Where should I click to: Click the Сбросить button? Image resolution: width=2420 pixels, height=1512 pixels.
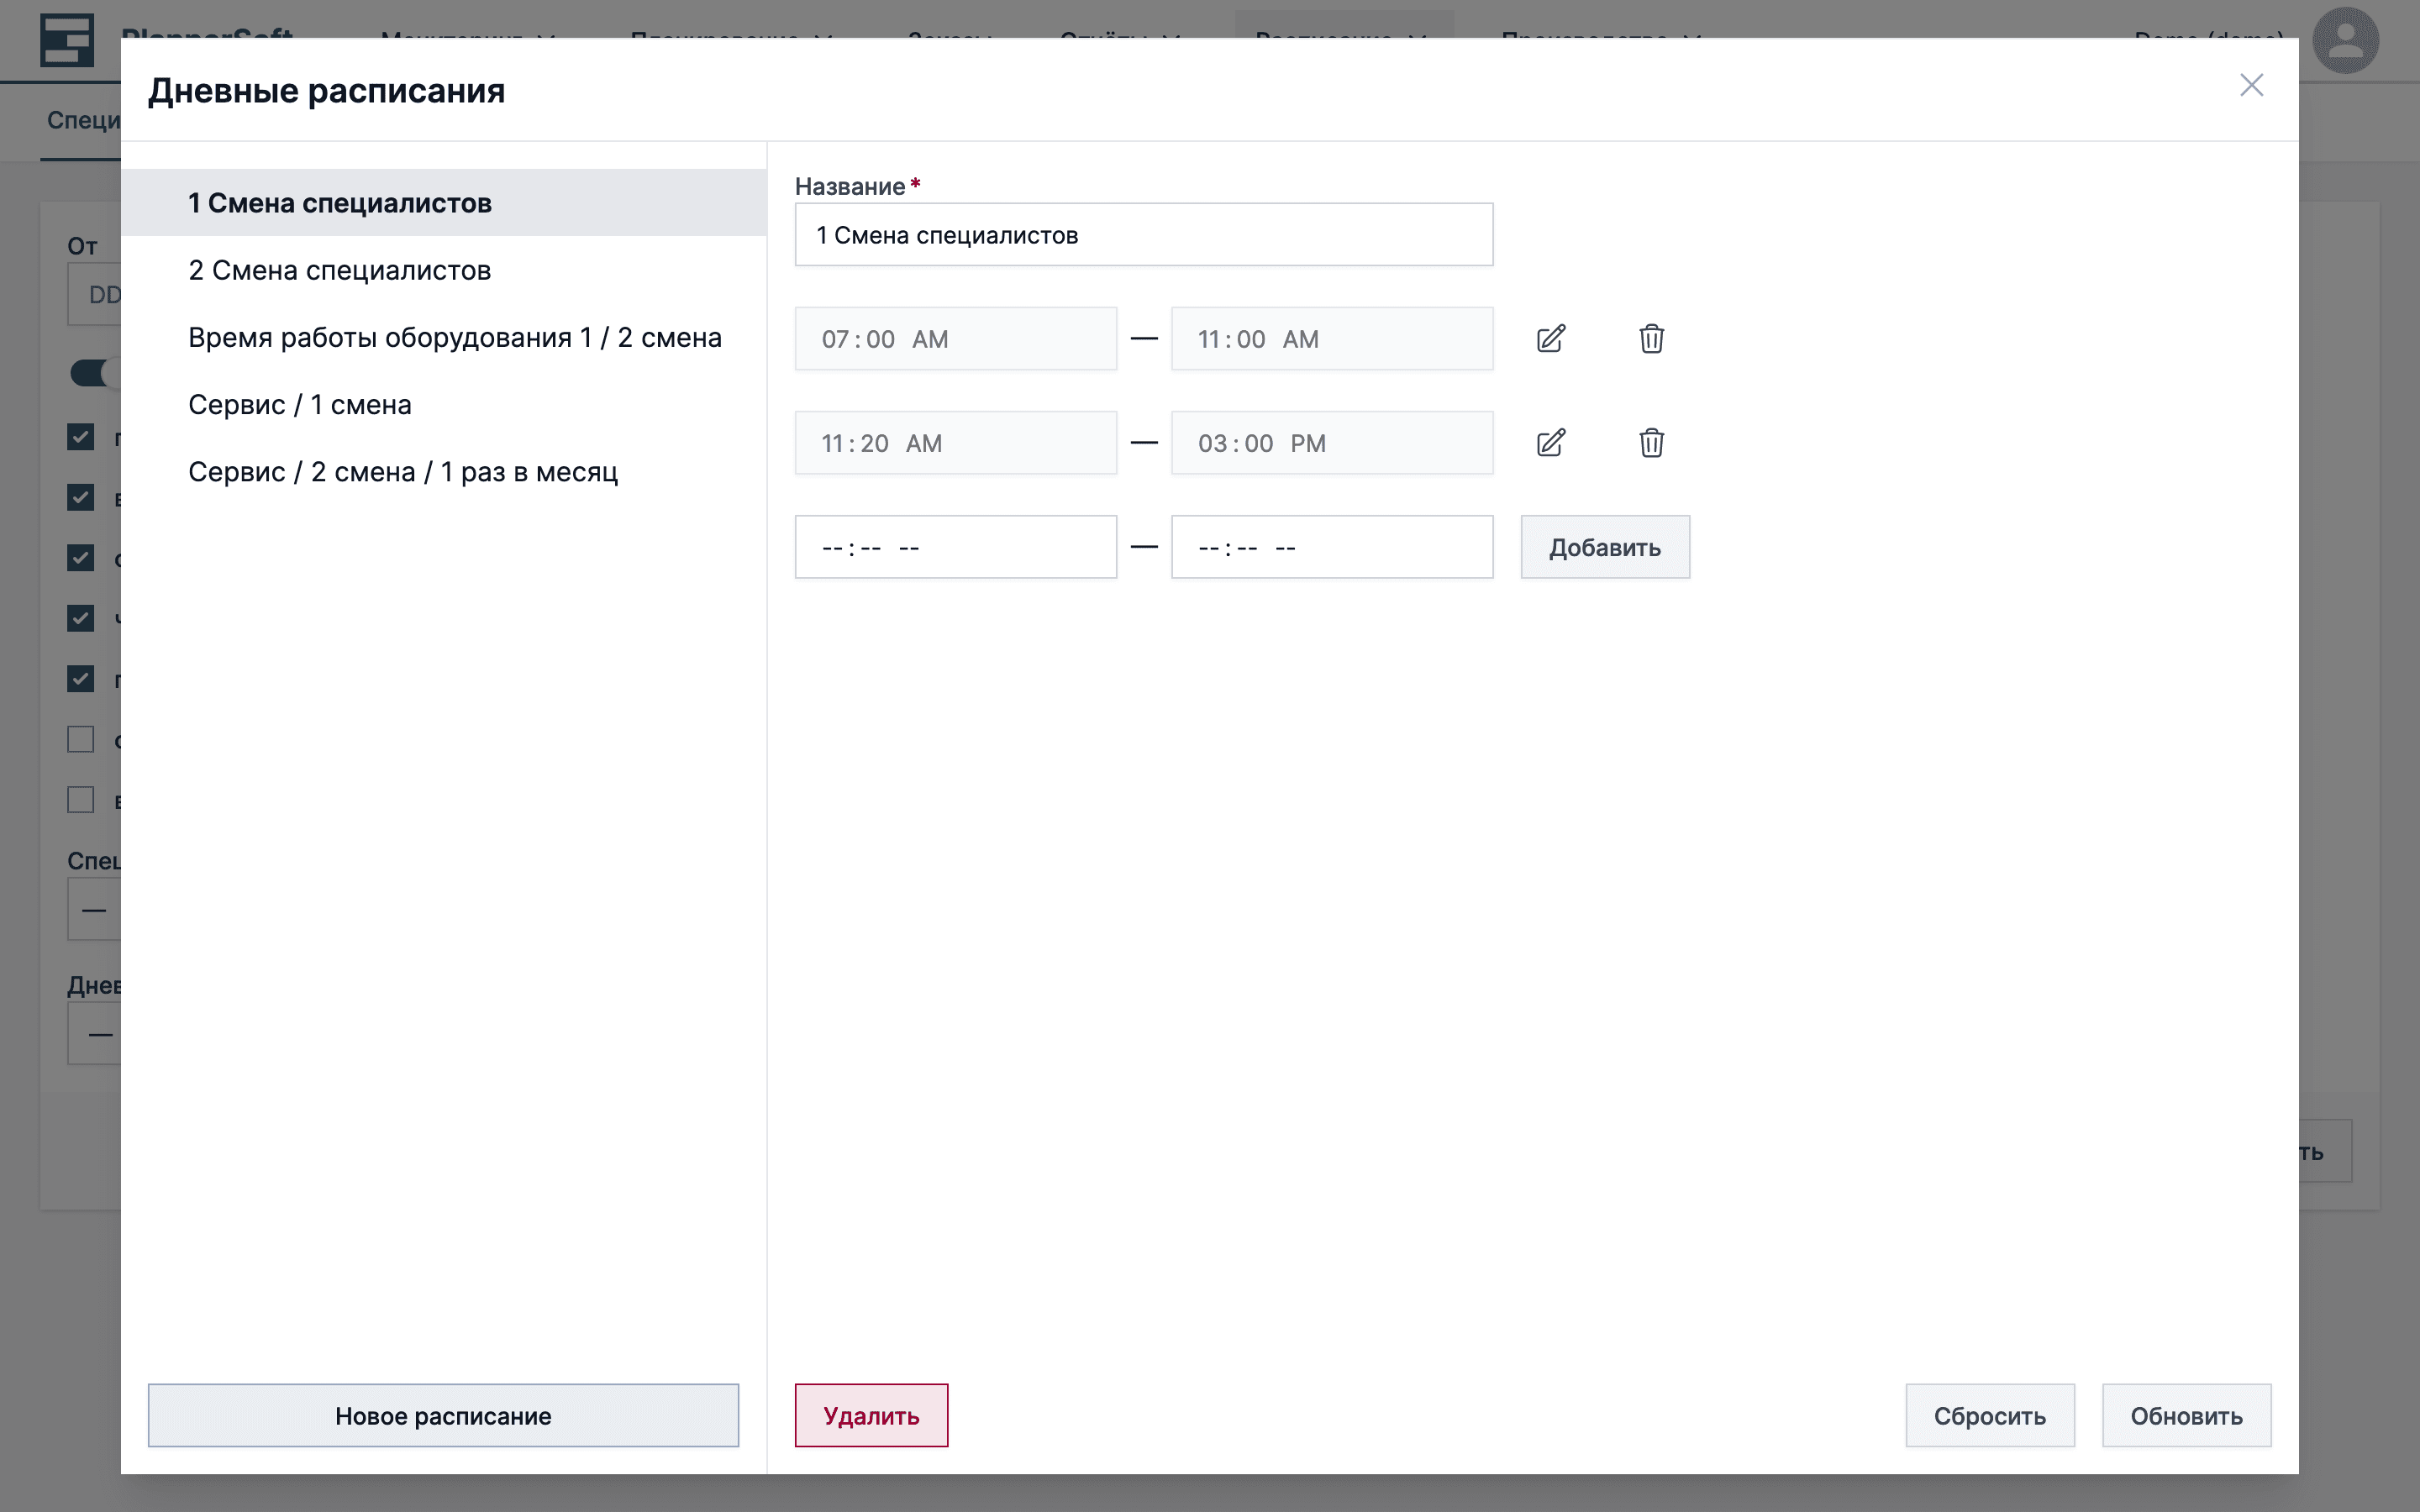click(1989, 1415)
